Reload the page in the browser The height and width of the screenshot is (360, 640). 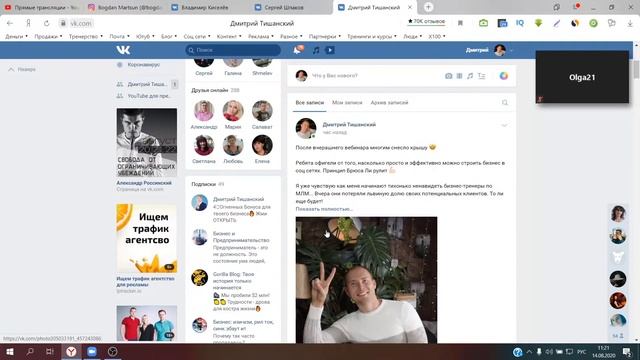(47, 23)
